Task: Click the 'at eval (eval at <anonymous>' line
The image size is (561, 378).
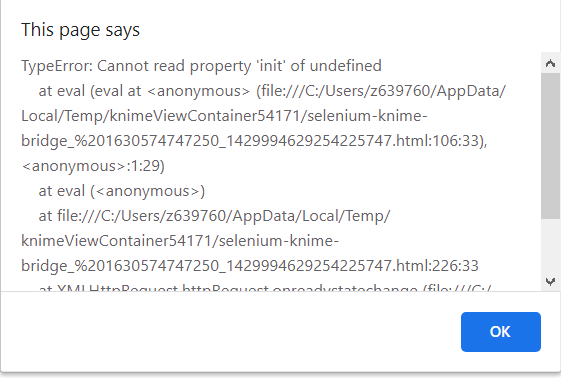Action: click(x=272, y=91)
